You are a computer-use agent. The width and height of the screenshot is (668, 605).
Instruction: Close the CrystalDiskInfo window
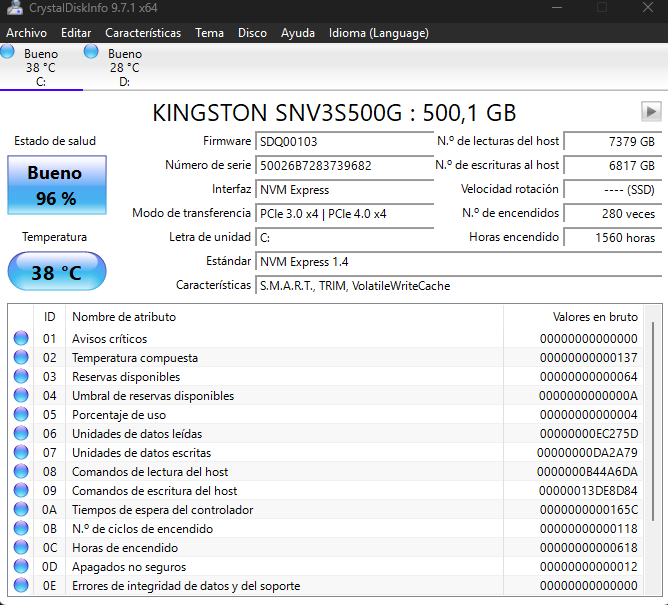[x=648, y=7]
